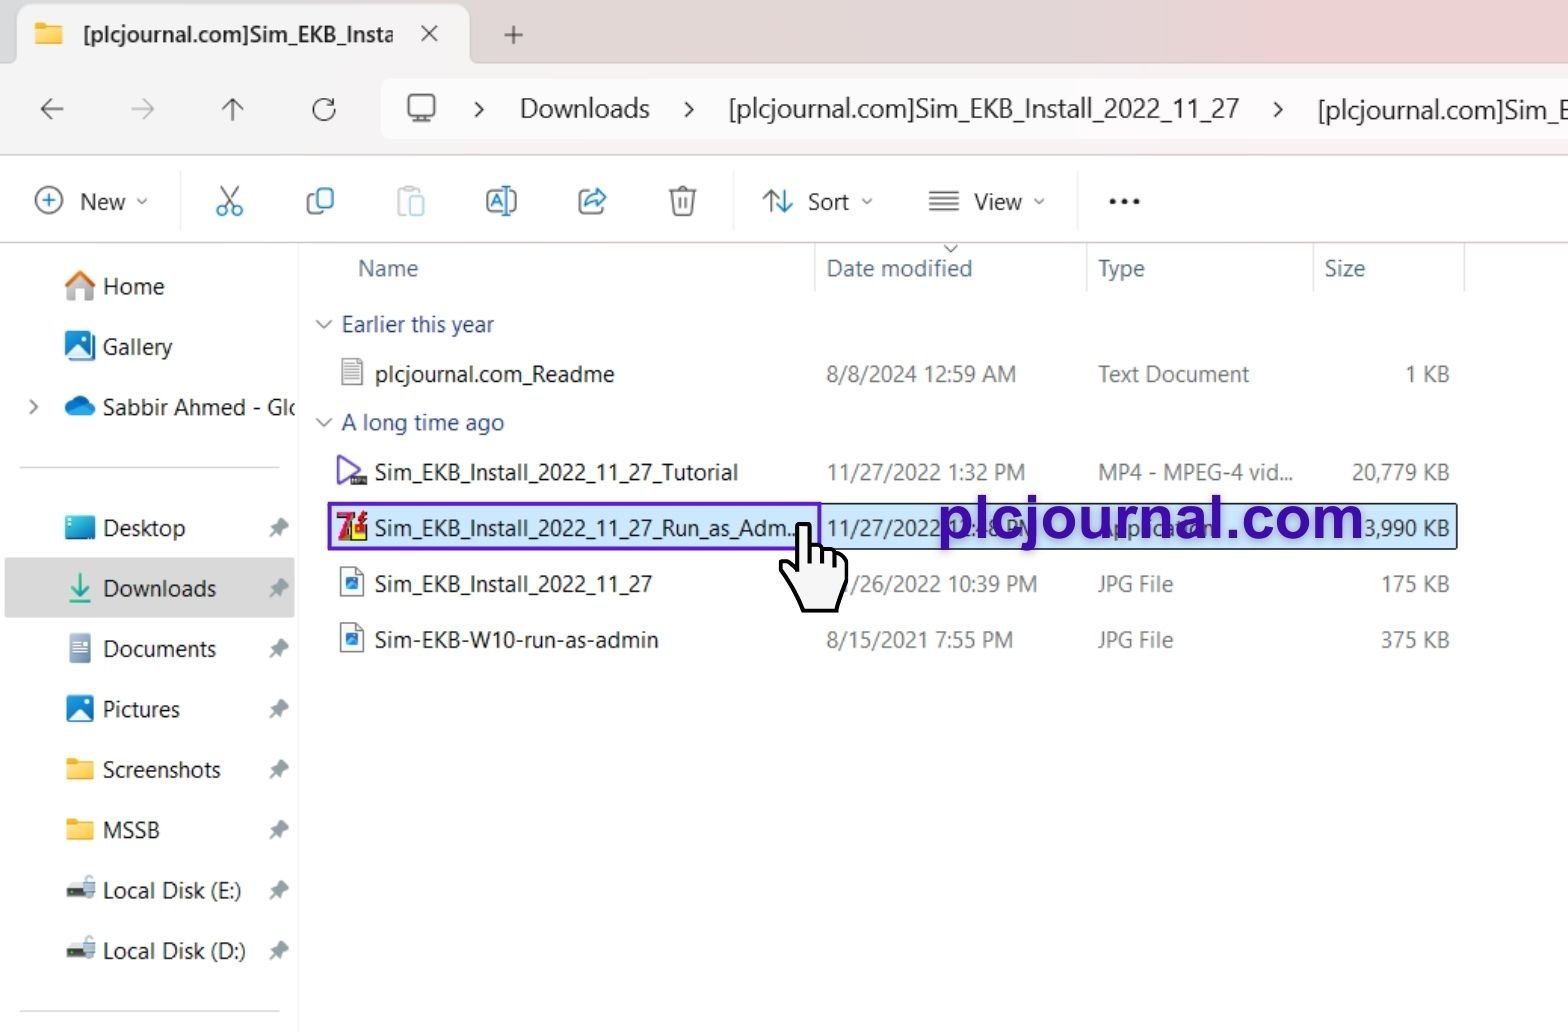Click the Tutorial MP4 file icon
This screenshot has height=1033, width=1568.
(x=351, y=471)
